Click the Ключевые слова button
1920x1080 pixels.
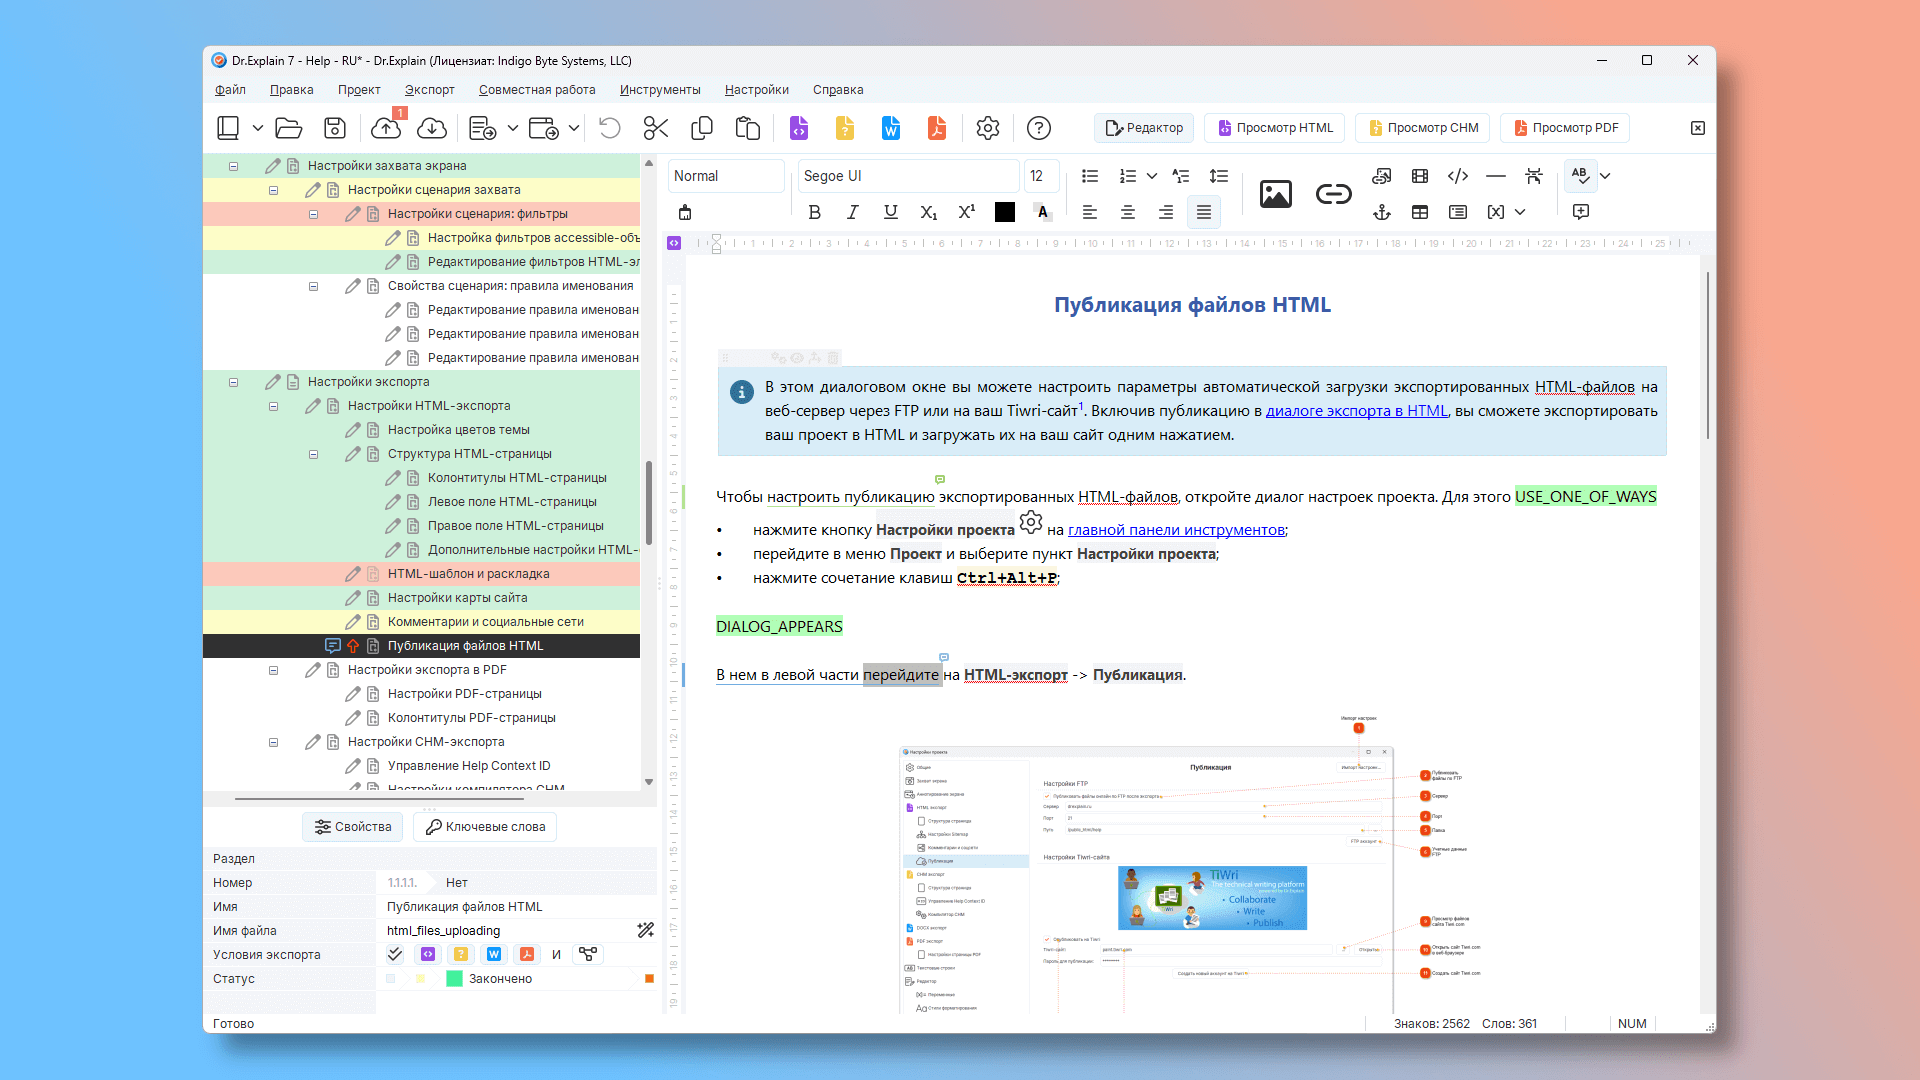click(x=486, y=827)
